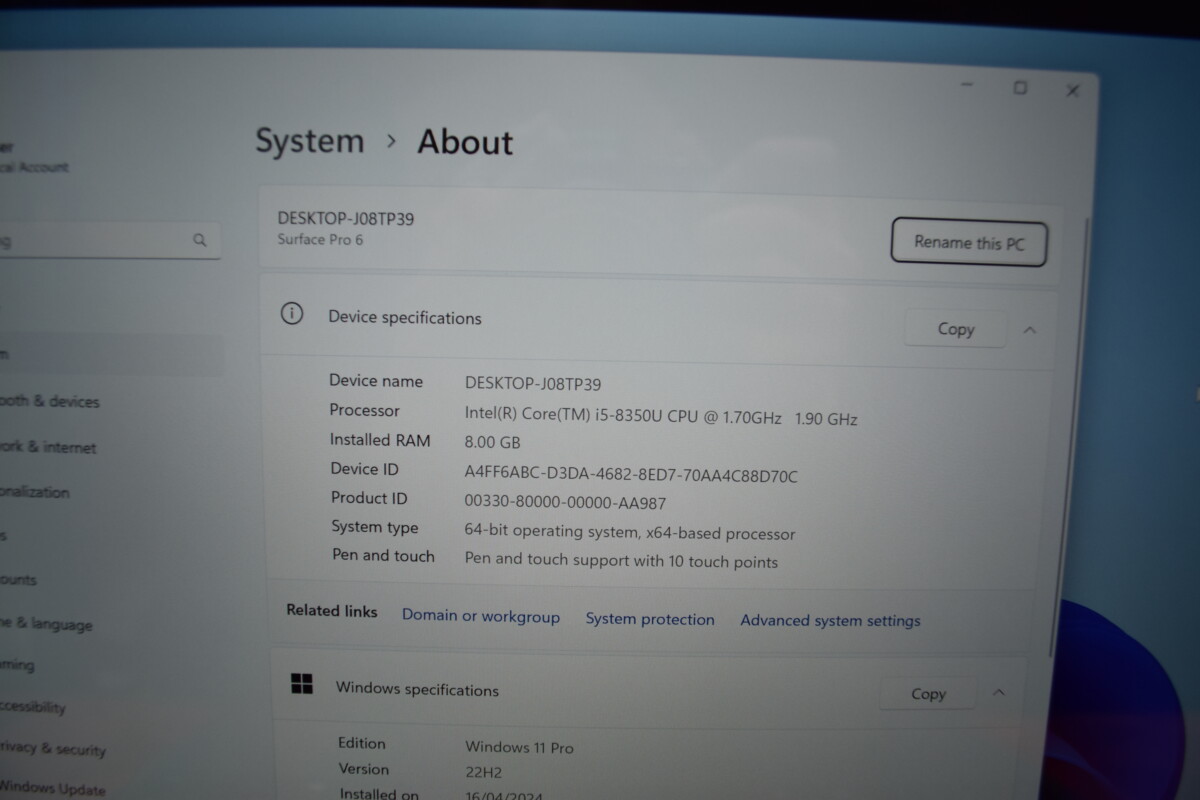1200x800 pixels.
Task: Focus the settings search box
Action: [108, 241]
